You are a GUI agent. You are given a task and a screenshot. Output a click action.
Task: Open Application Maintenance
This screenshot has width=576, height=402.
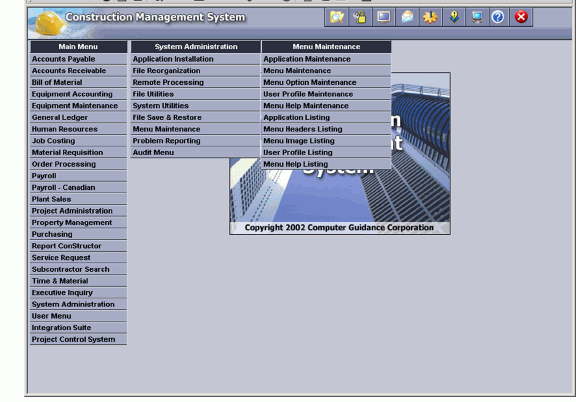(326, 59)
